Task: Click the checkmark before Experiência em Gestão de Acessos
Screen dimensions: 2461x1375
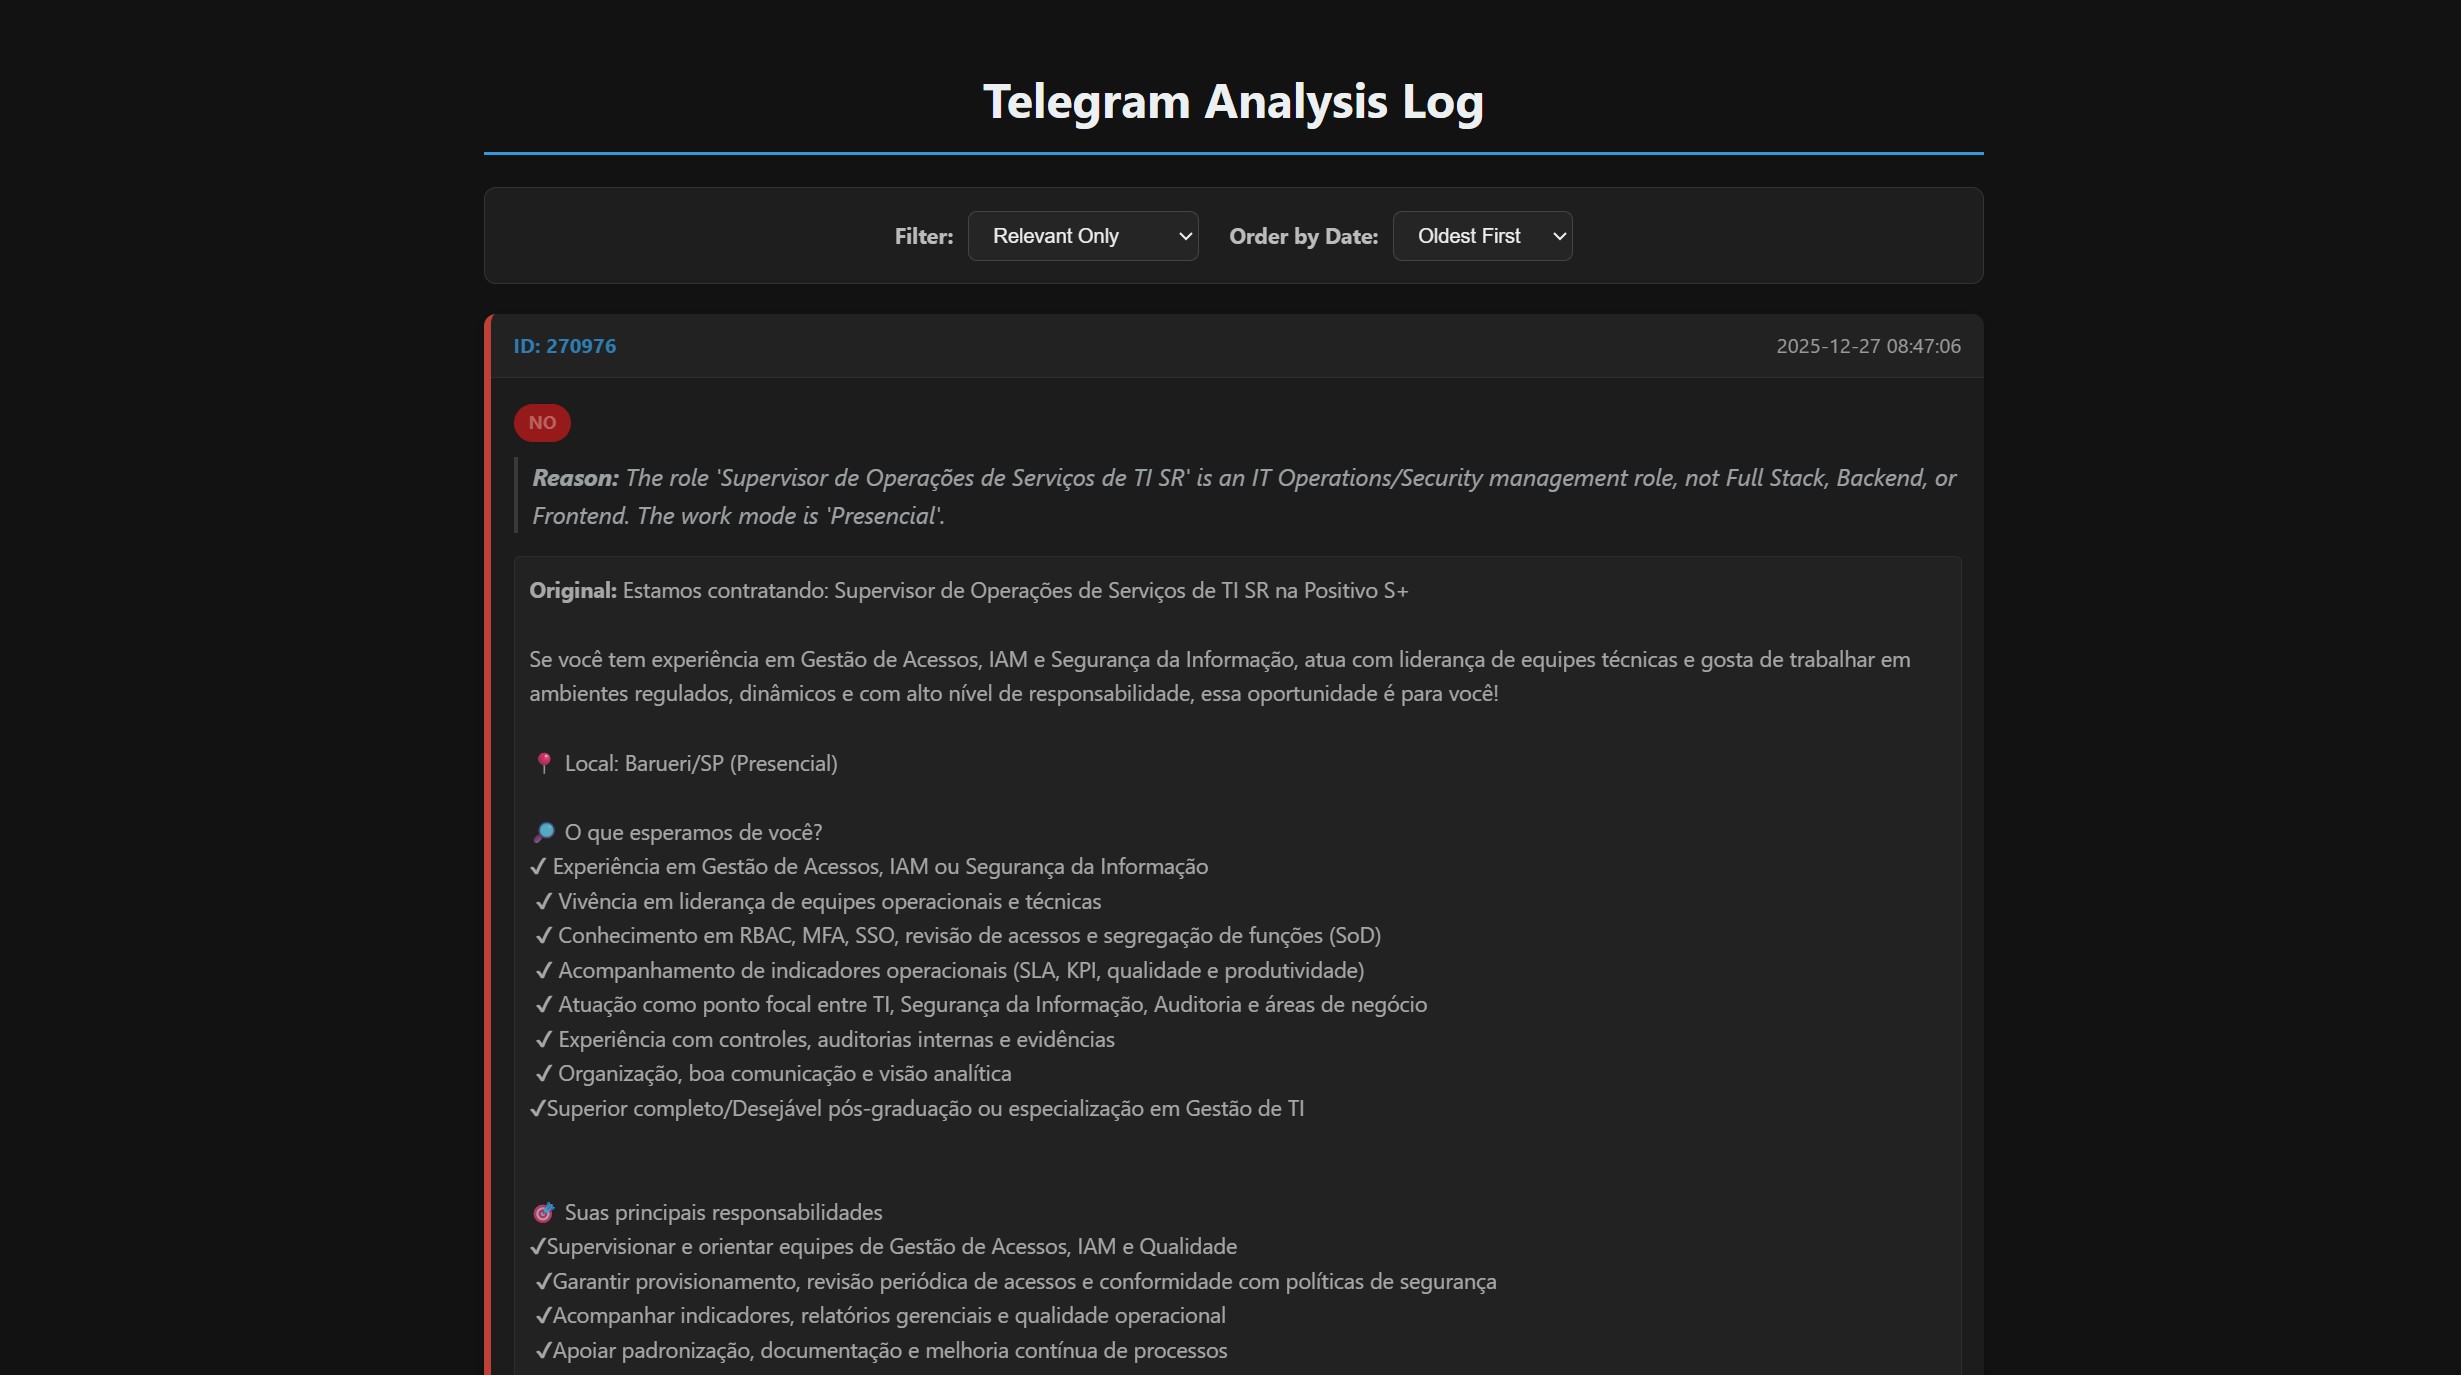Action: click(x=538, y=867)
